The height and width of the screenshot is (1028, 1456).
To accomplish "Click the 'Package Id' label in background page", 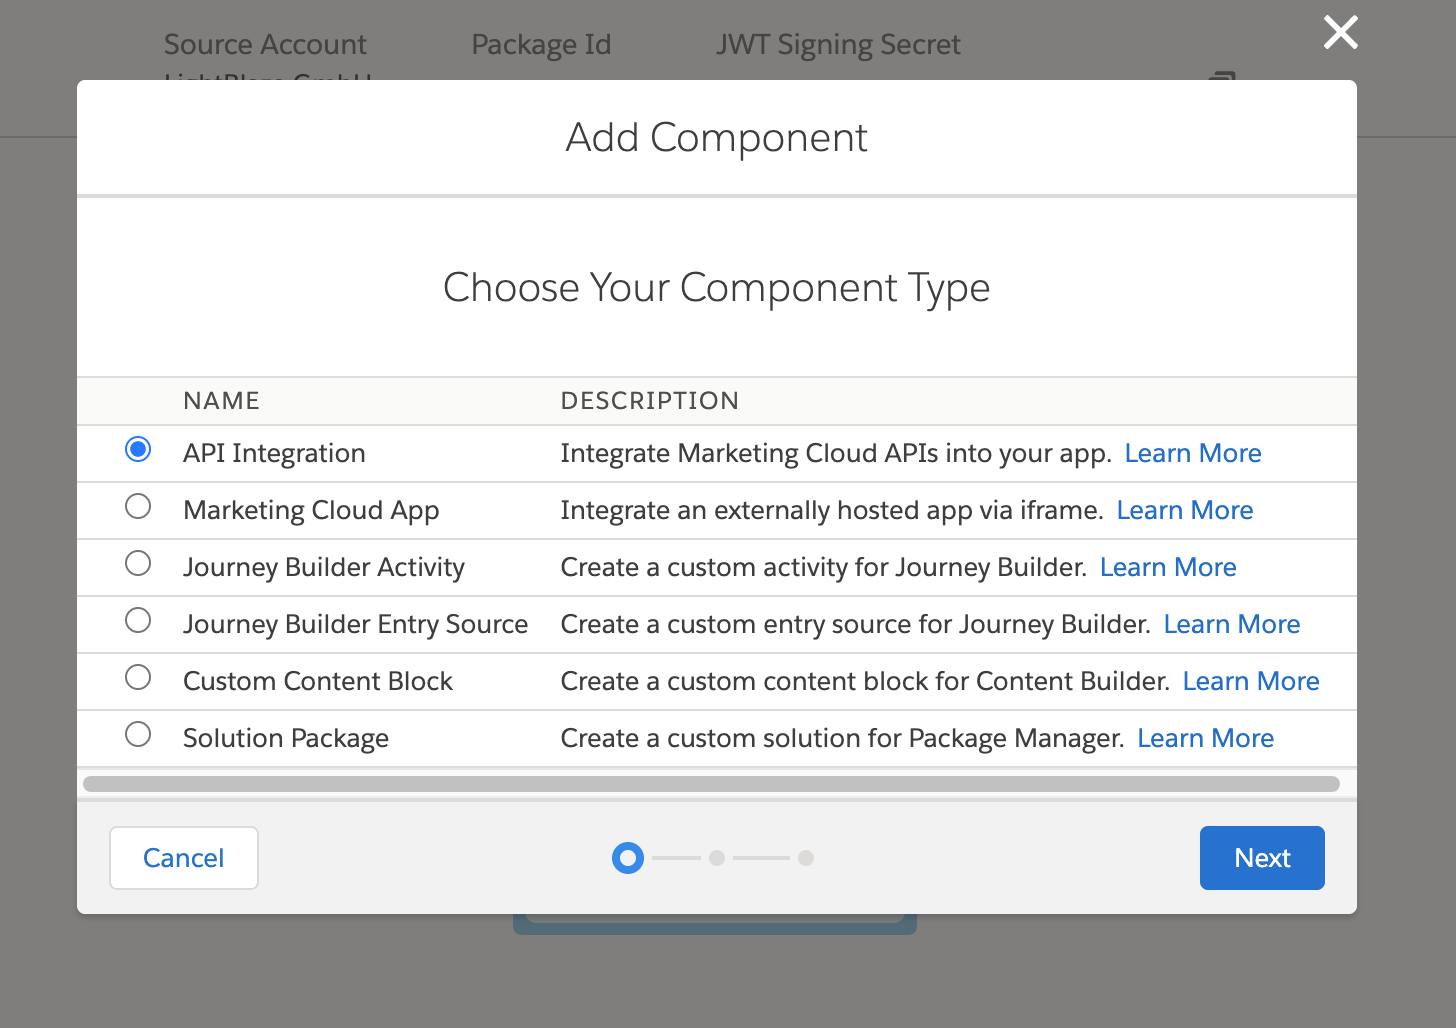I will (541, 44).
